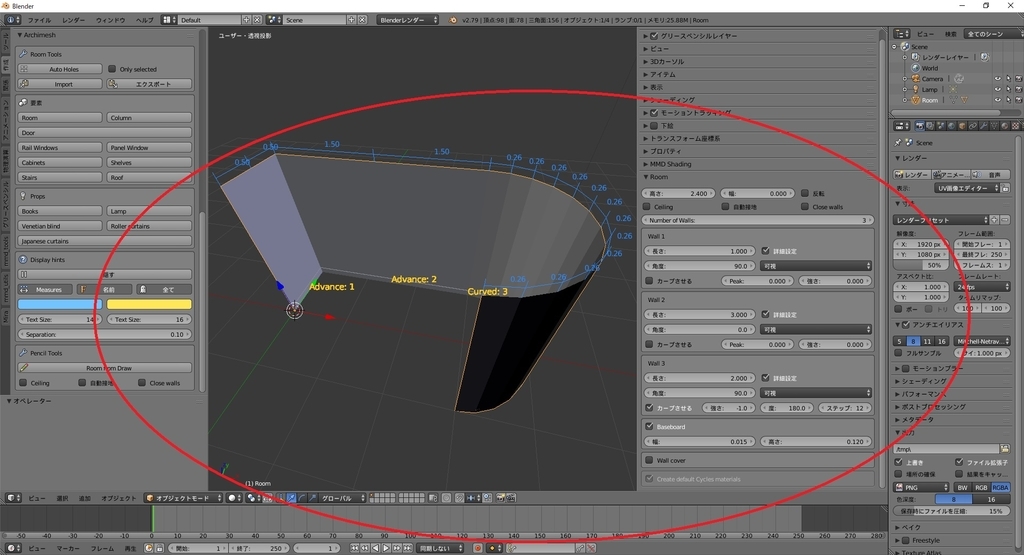Image resolution: width=1024 pixels, height=555 pixels.
Task: Click the Import button in Room Tools
Action: coord(60,84)
